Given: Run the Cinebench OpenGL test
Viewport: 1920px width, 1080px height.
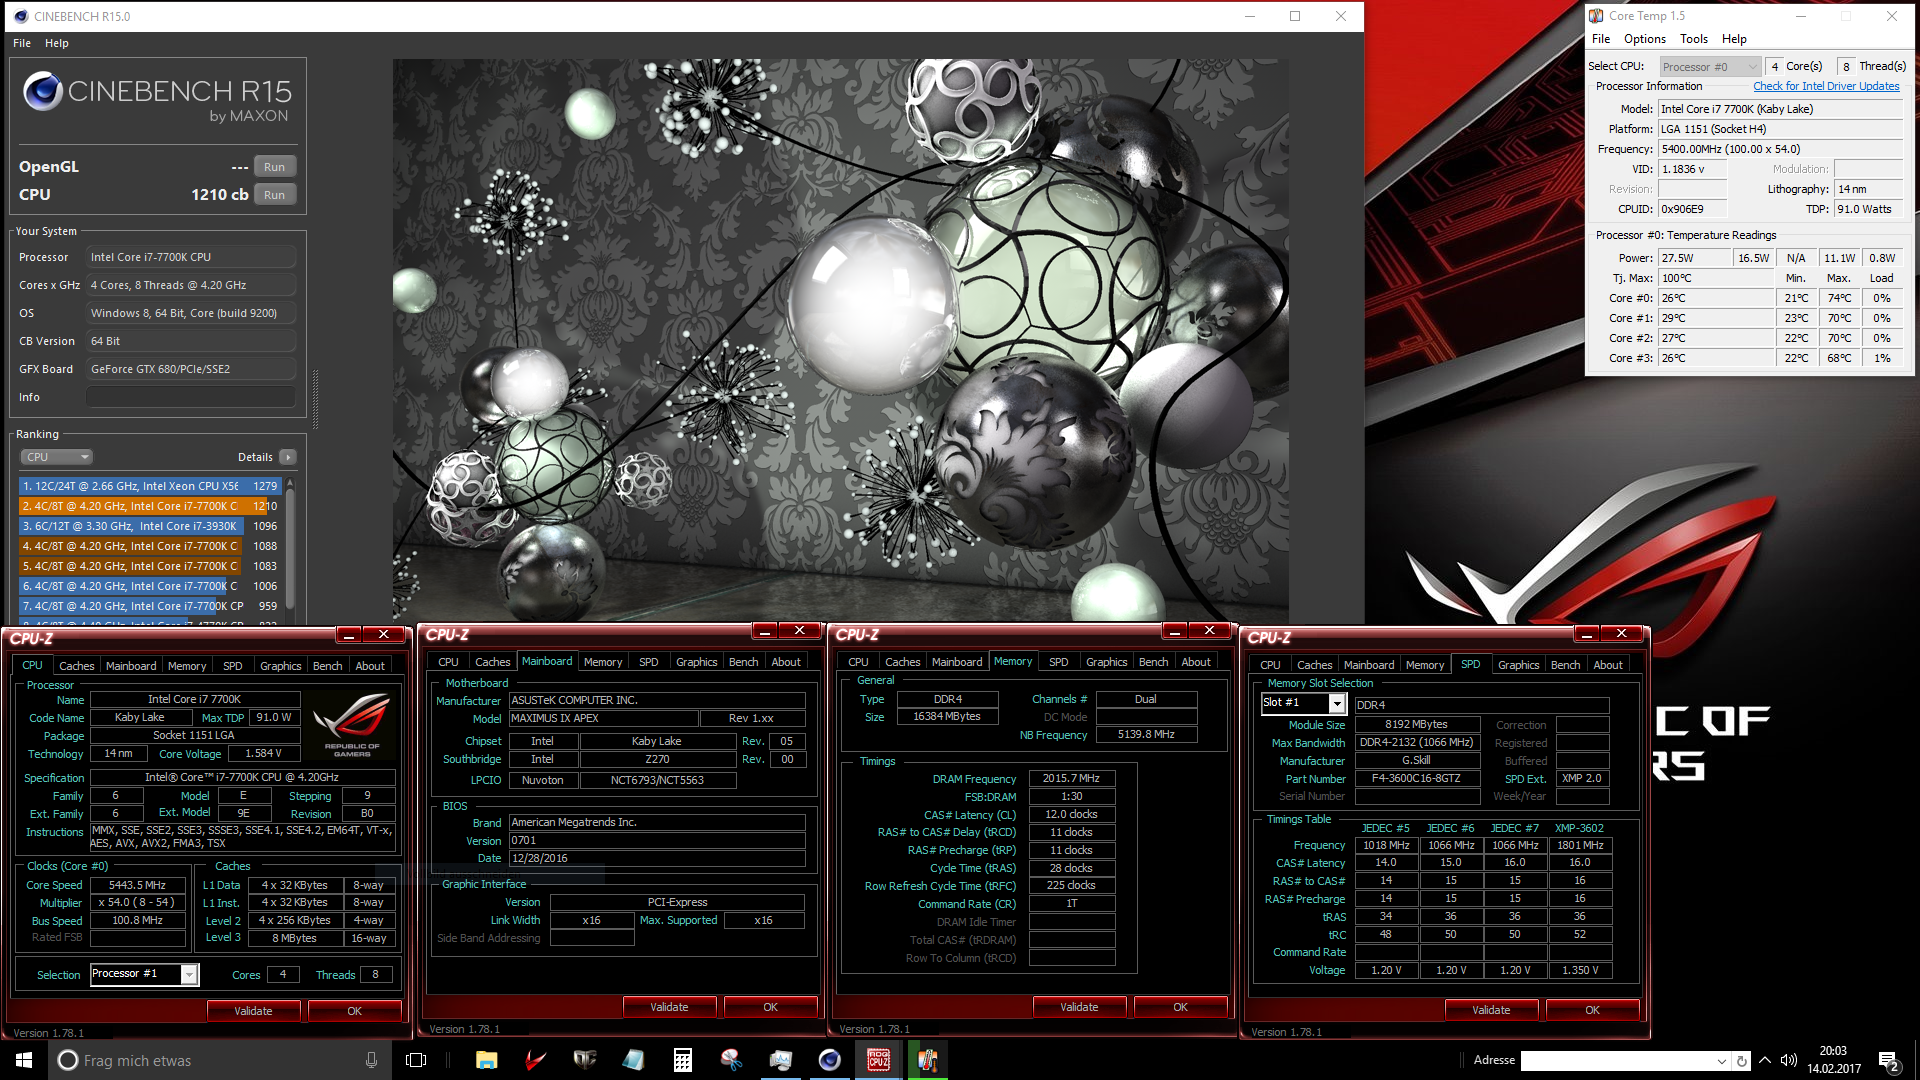Looking at the screenshot, I should [x=275, y=167].
